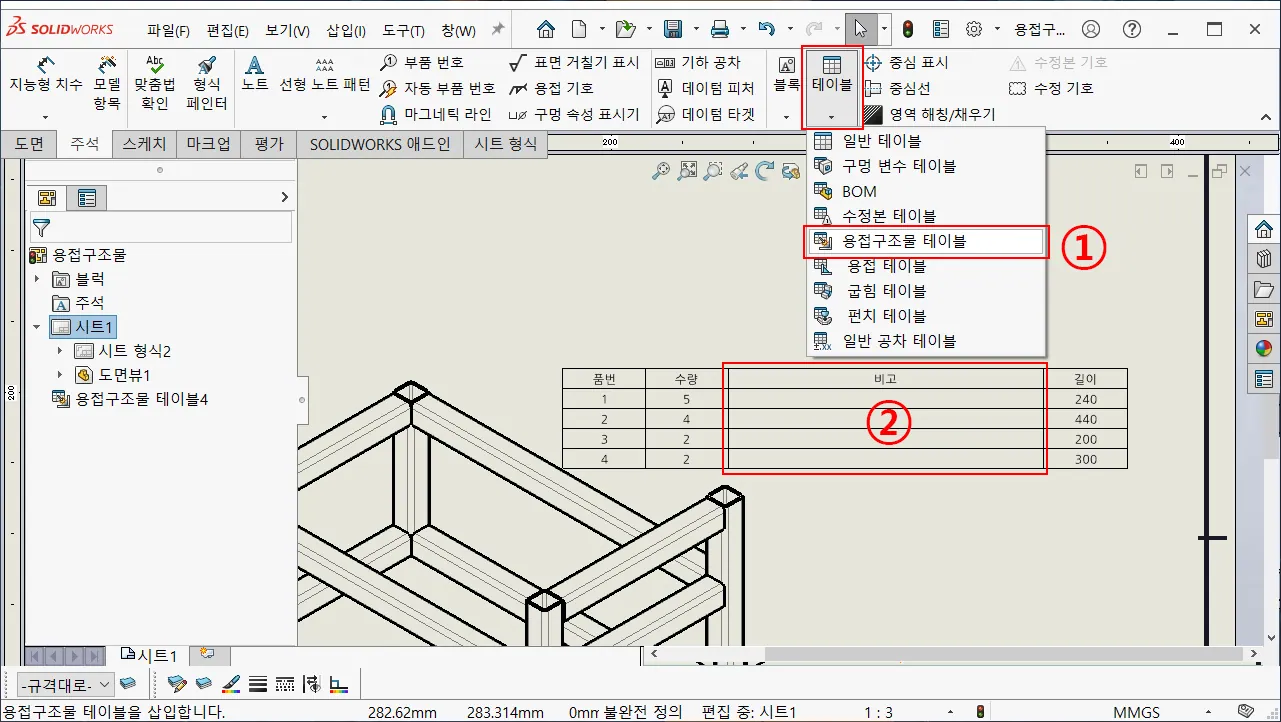Viewport: 1281px width, 722px height.
Task: Add a Balloon (부품 번호)
Action: [x=422, y=62]
